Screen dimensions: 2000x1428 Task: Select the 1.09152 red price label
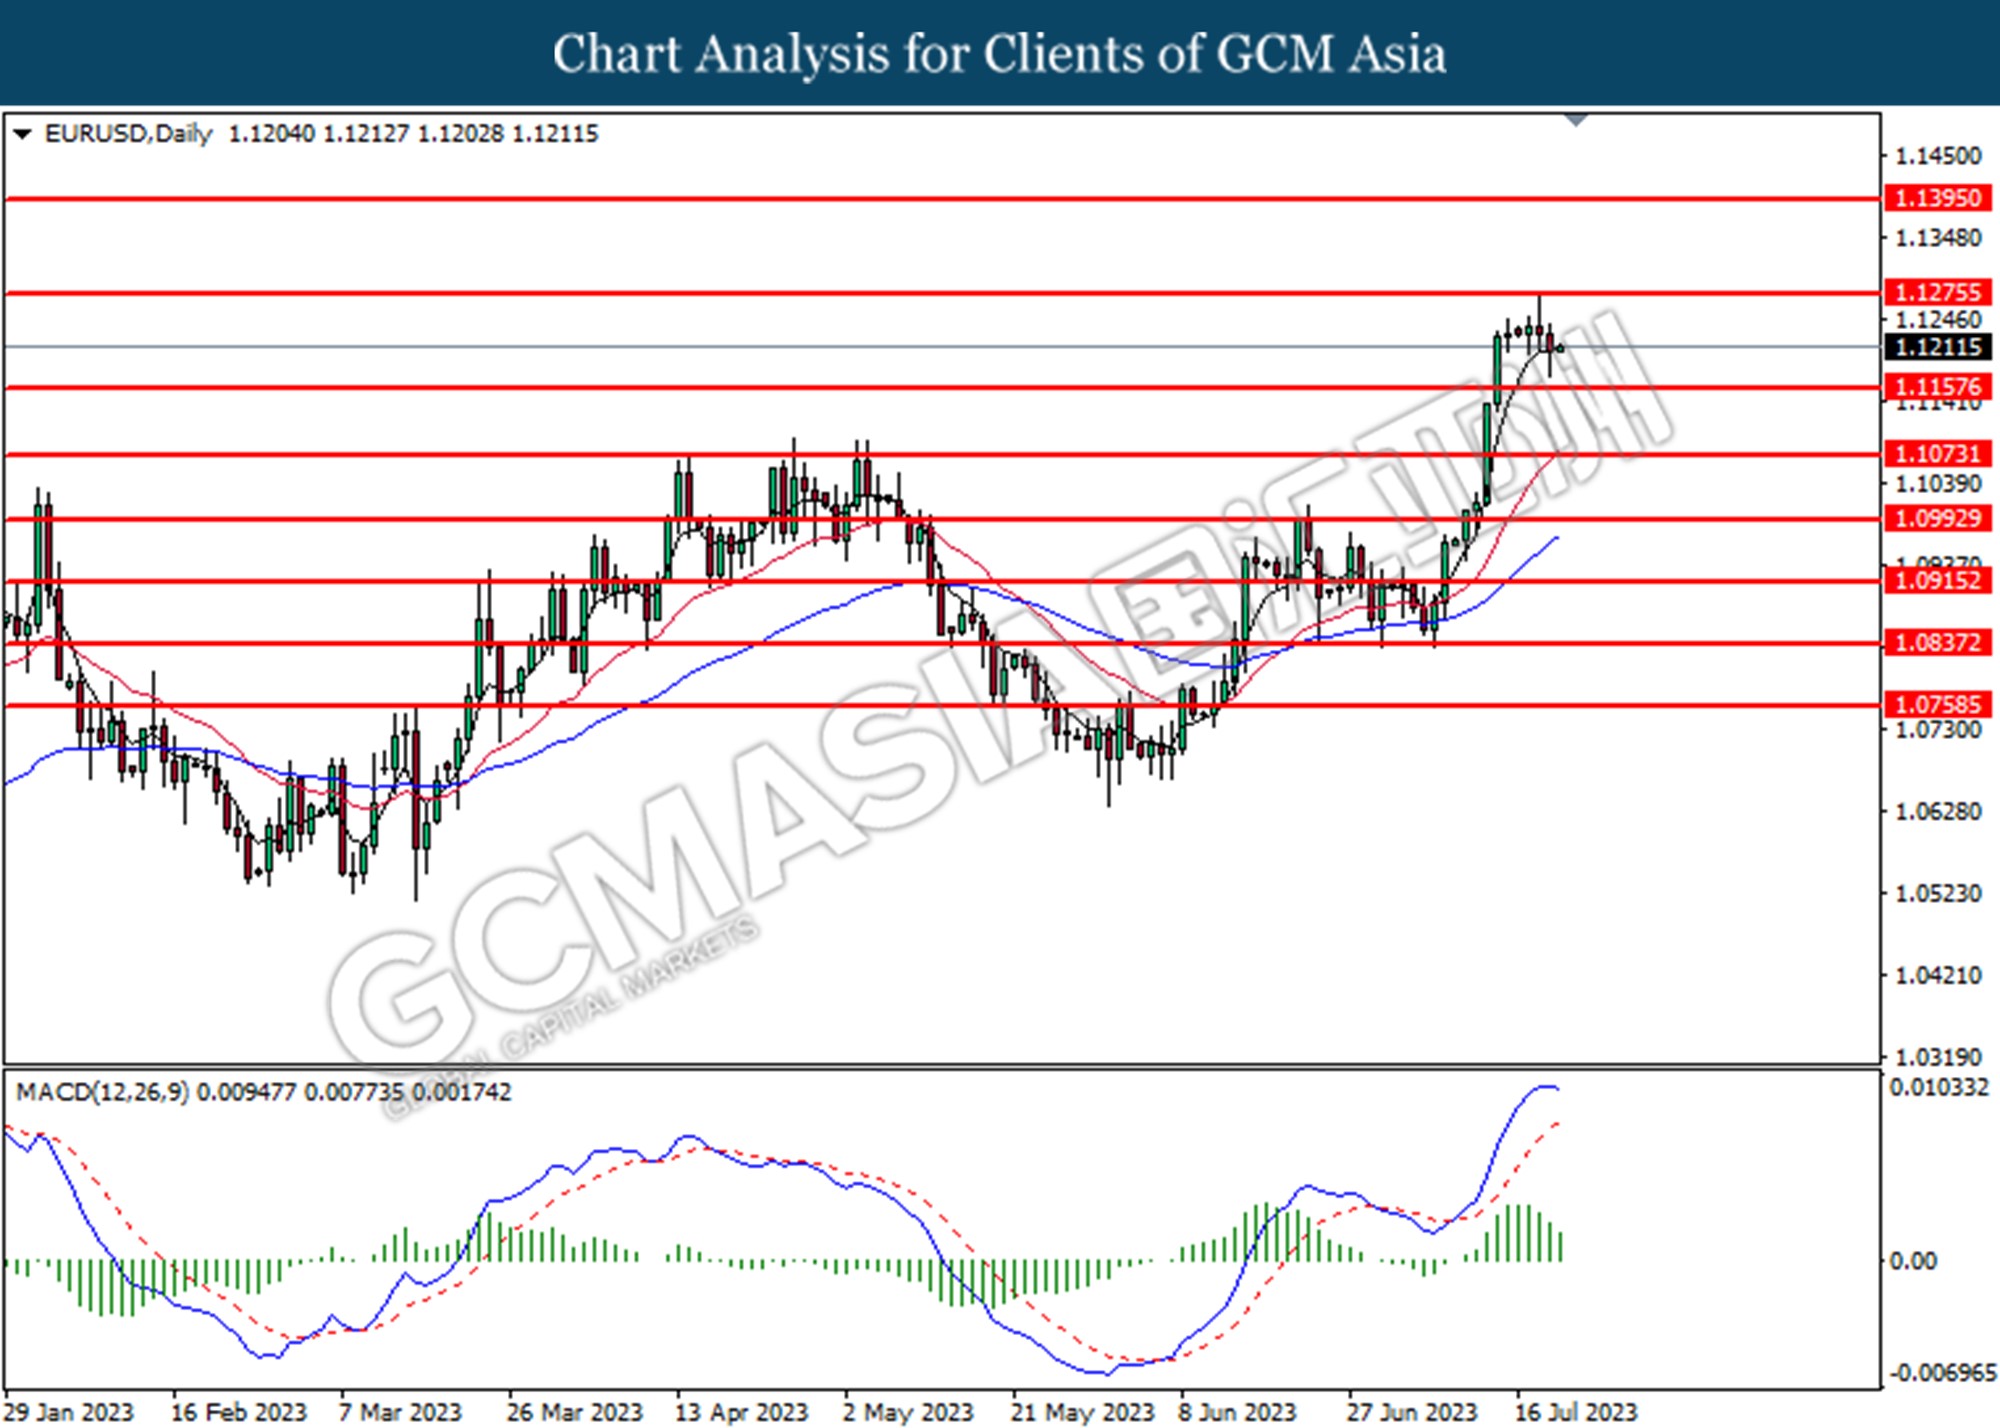1938,581
